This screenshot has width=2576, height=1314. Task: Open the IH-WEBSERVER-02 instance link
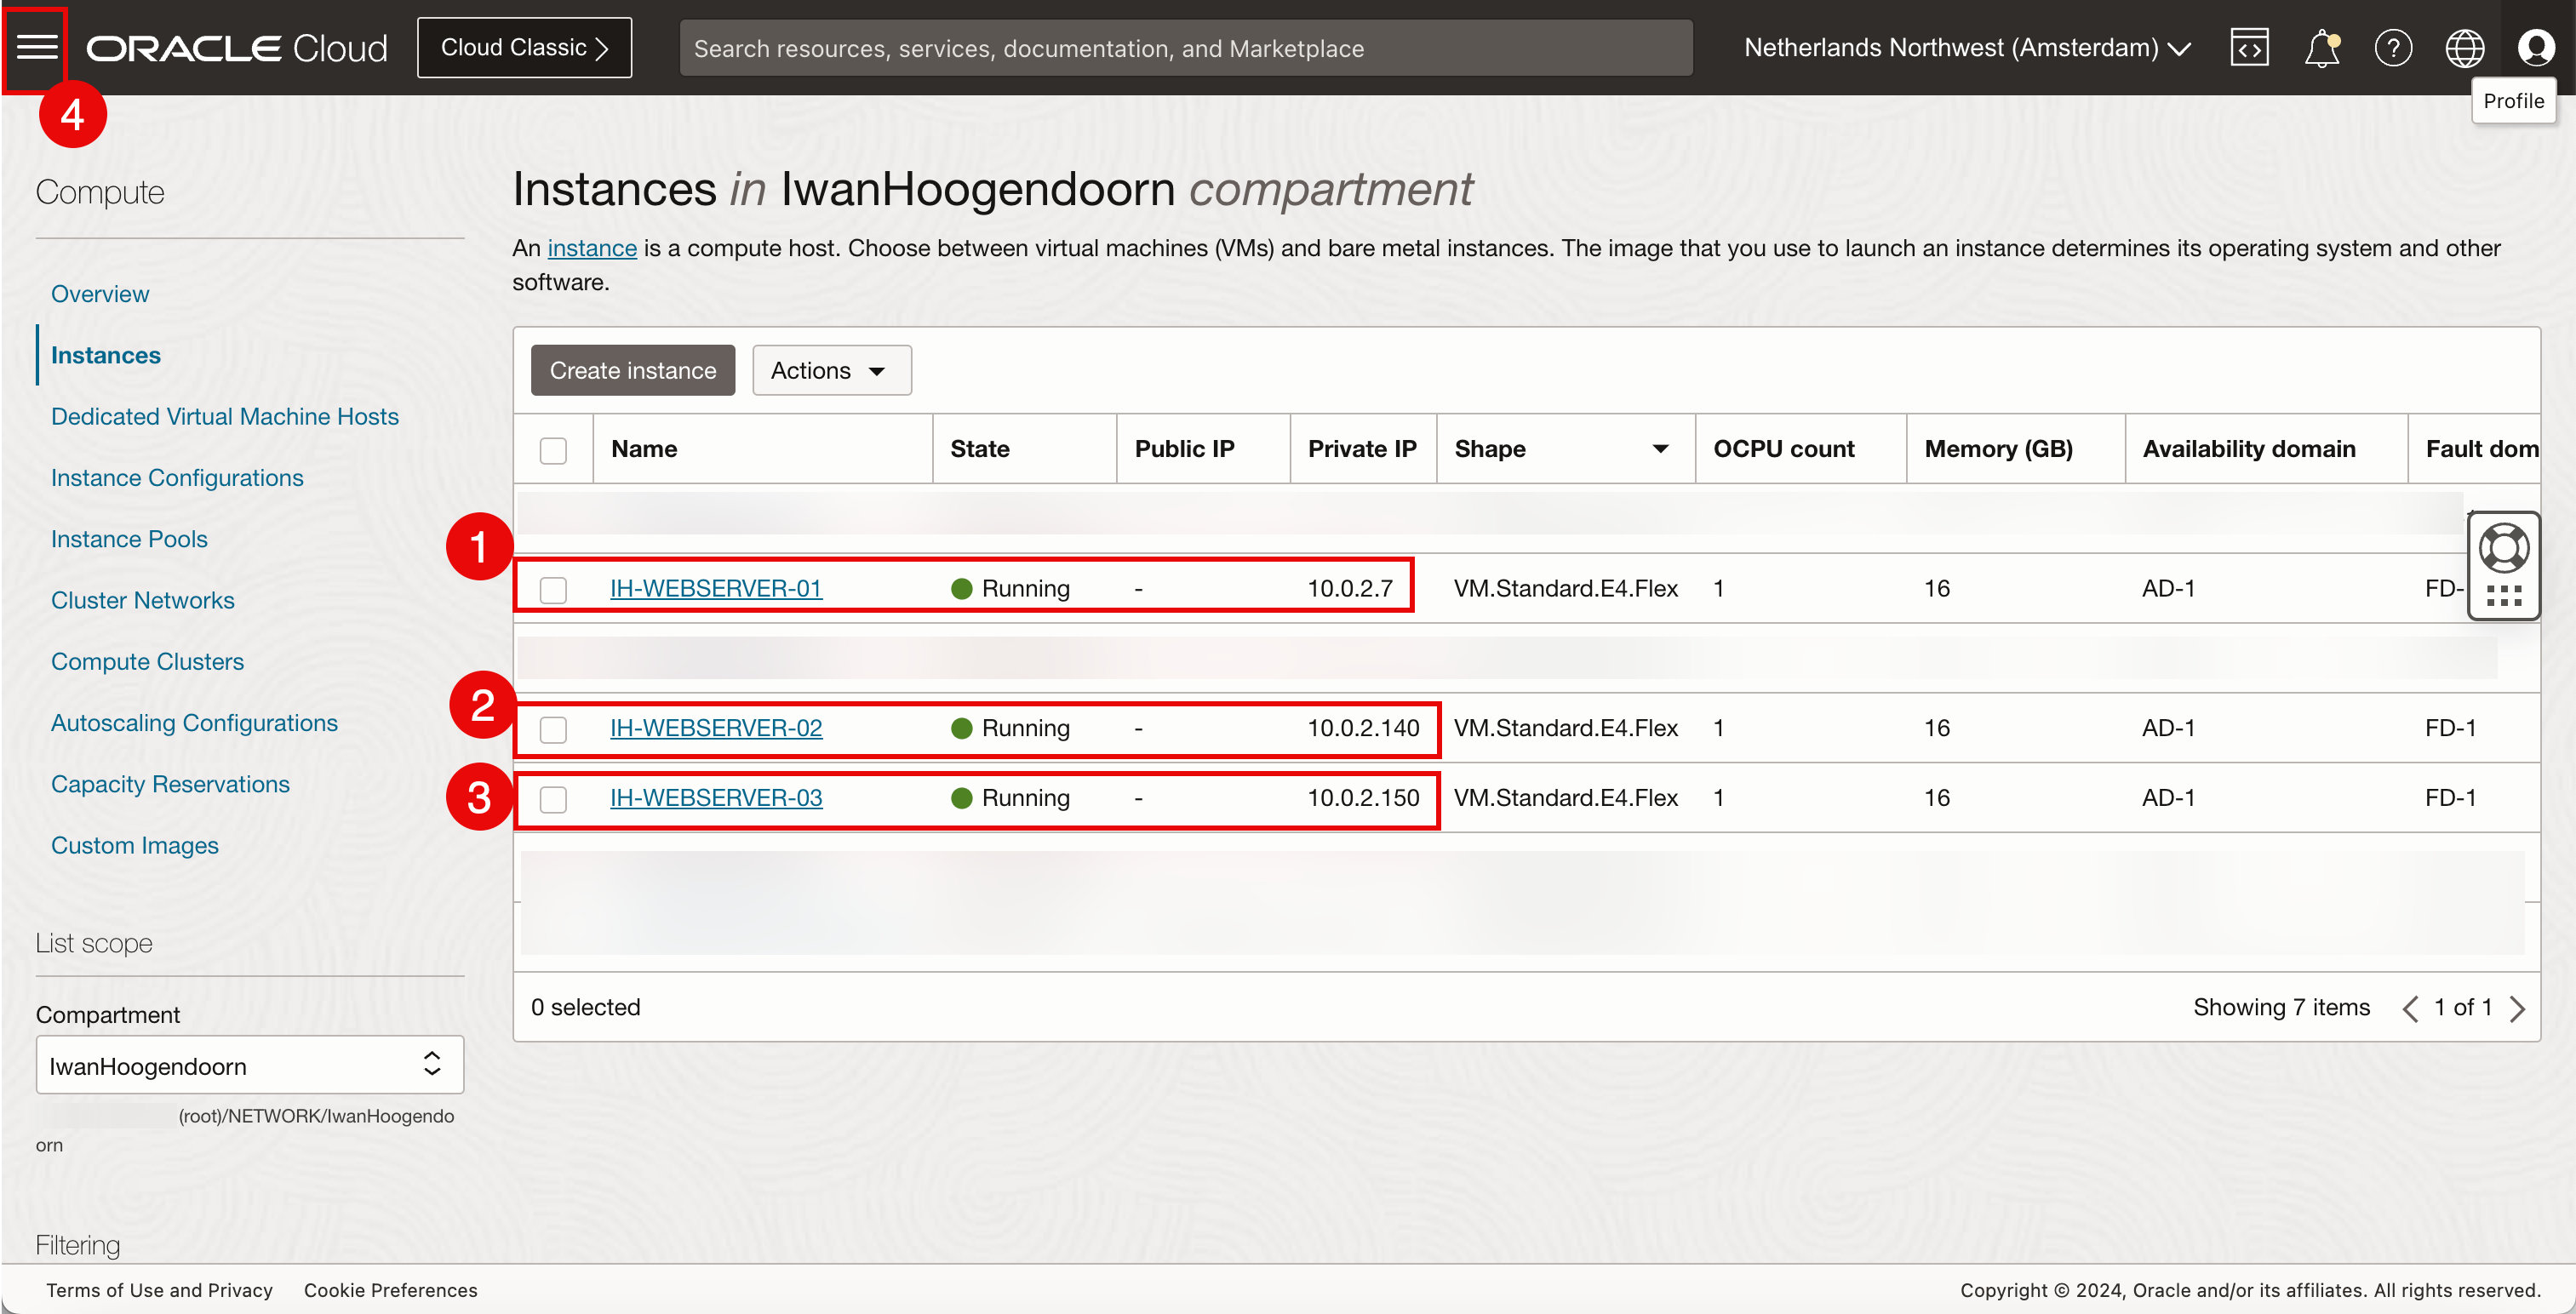[x=716, y=728]
